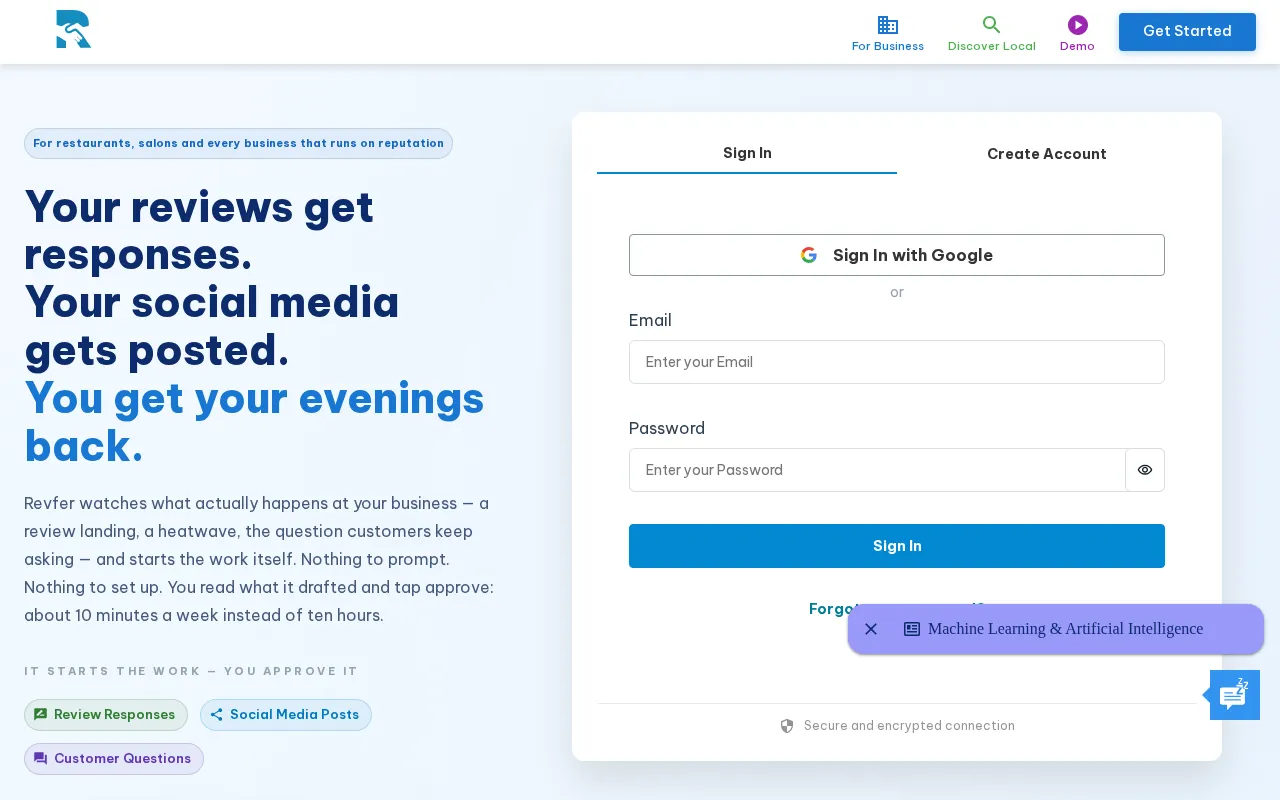Open the Revfer logo home link
The image size is (1280, 800).
[x=73, y=29]
